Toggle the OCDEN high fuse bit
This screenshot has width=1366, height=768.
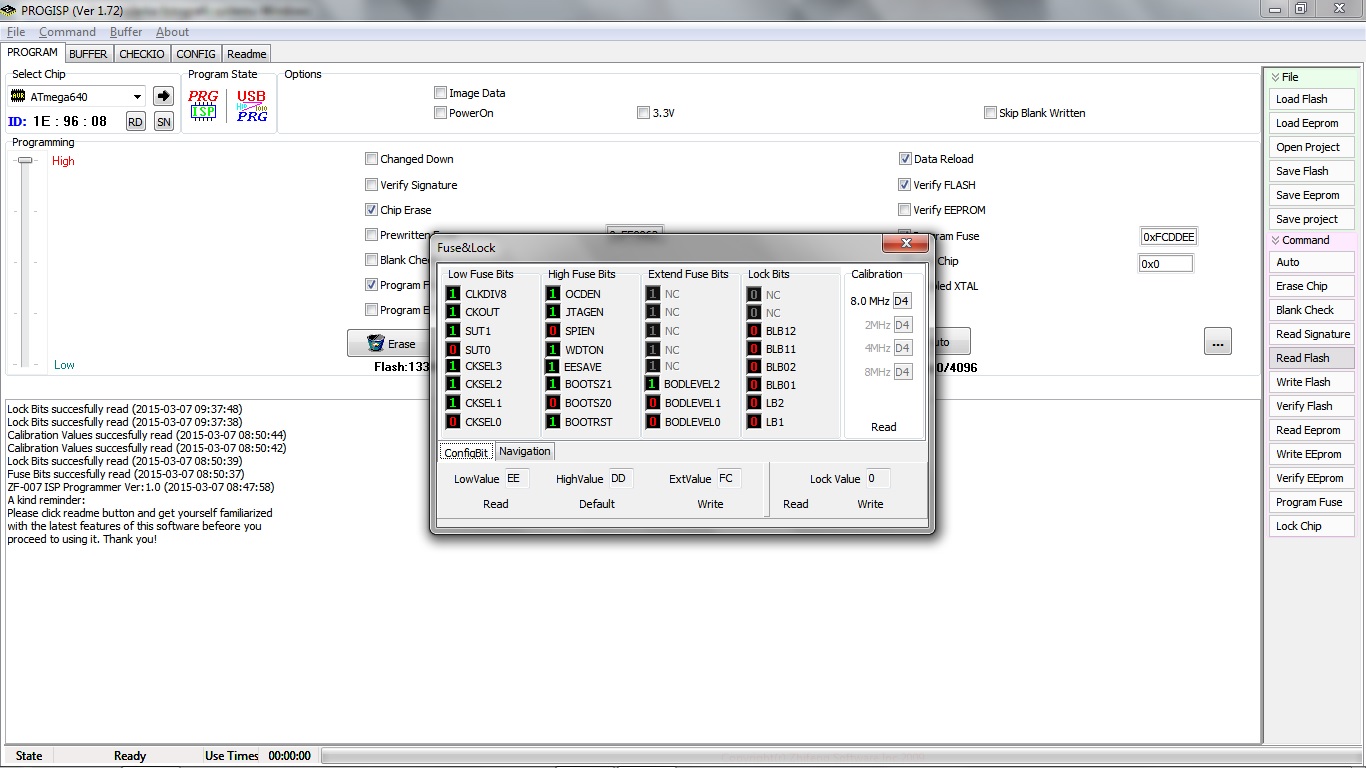click(553, 294)
